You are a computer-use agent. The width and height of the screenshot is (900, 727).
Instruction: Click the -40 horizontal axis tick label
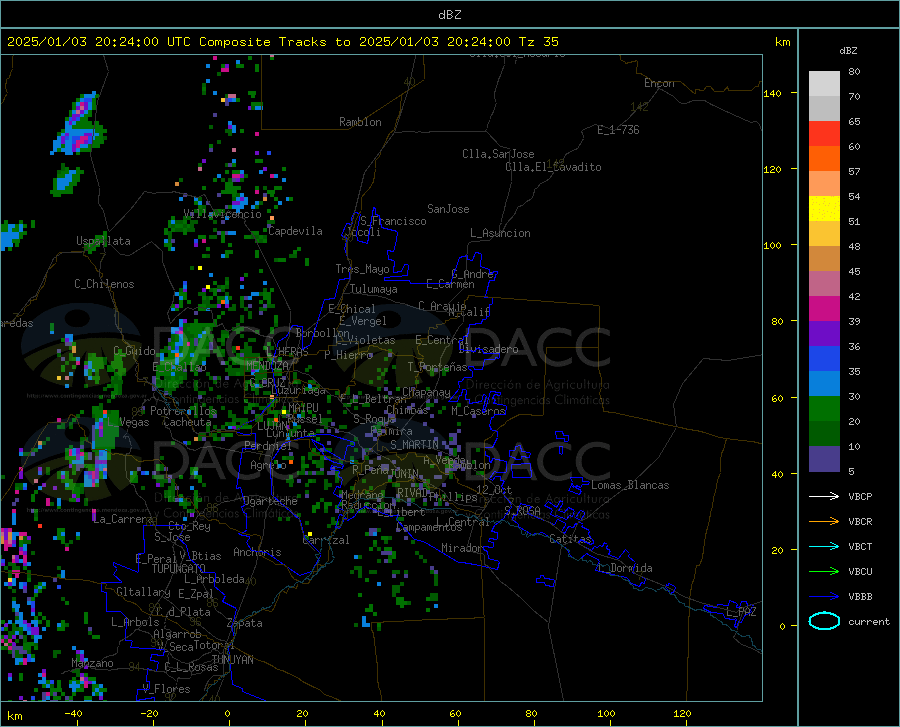pyautogui.click(x=73, y=714)
